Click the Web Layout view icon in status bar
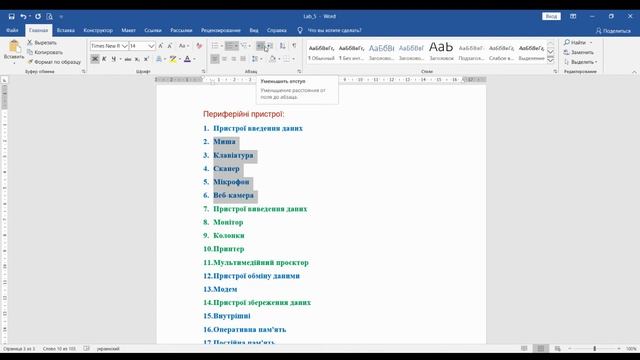 (558, 349)
